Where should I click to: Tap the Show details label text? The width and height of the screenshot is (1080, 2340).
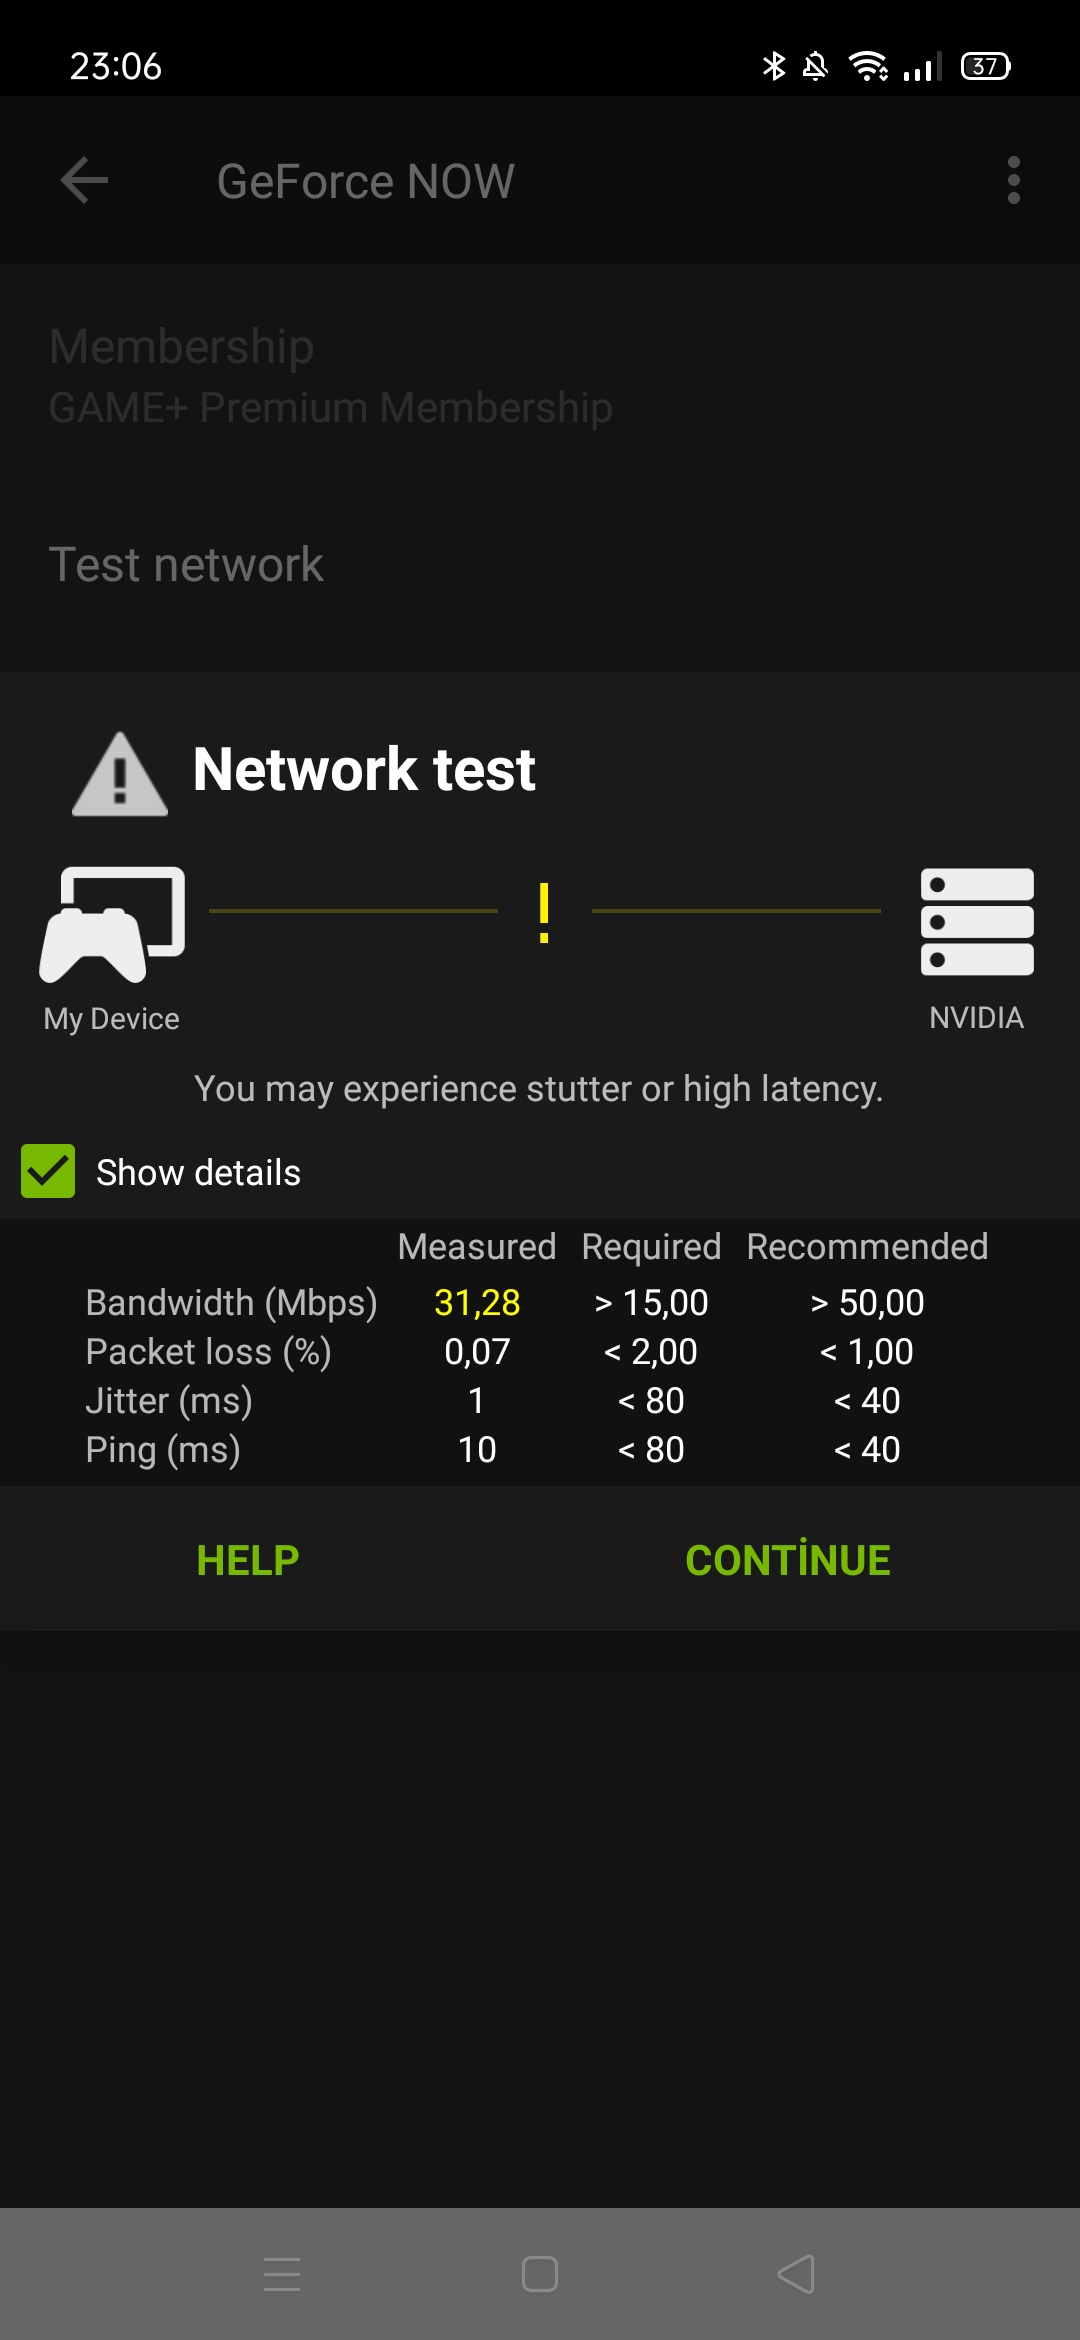tap(198, 1172)
